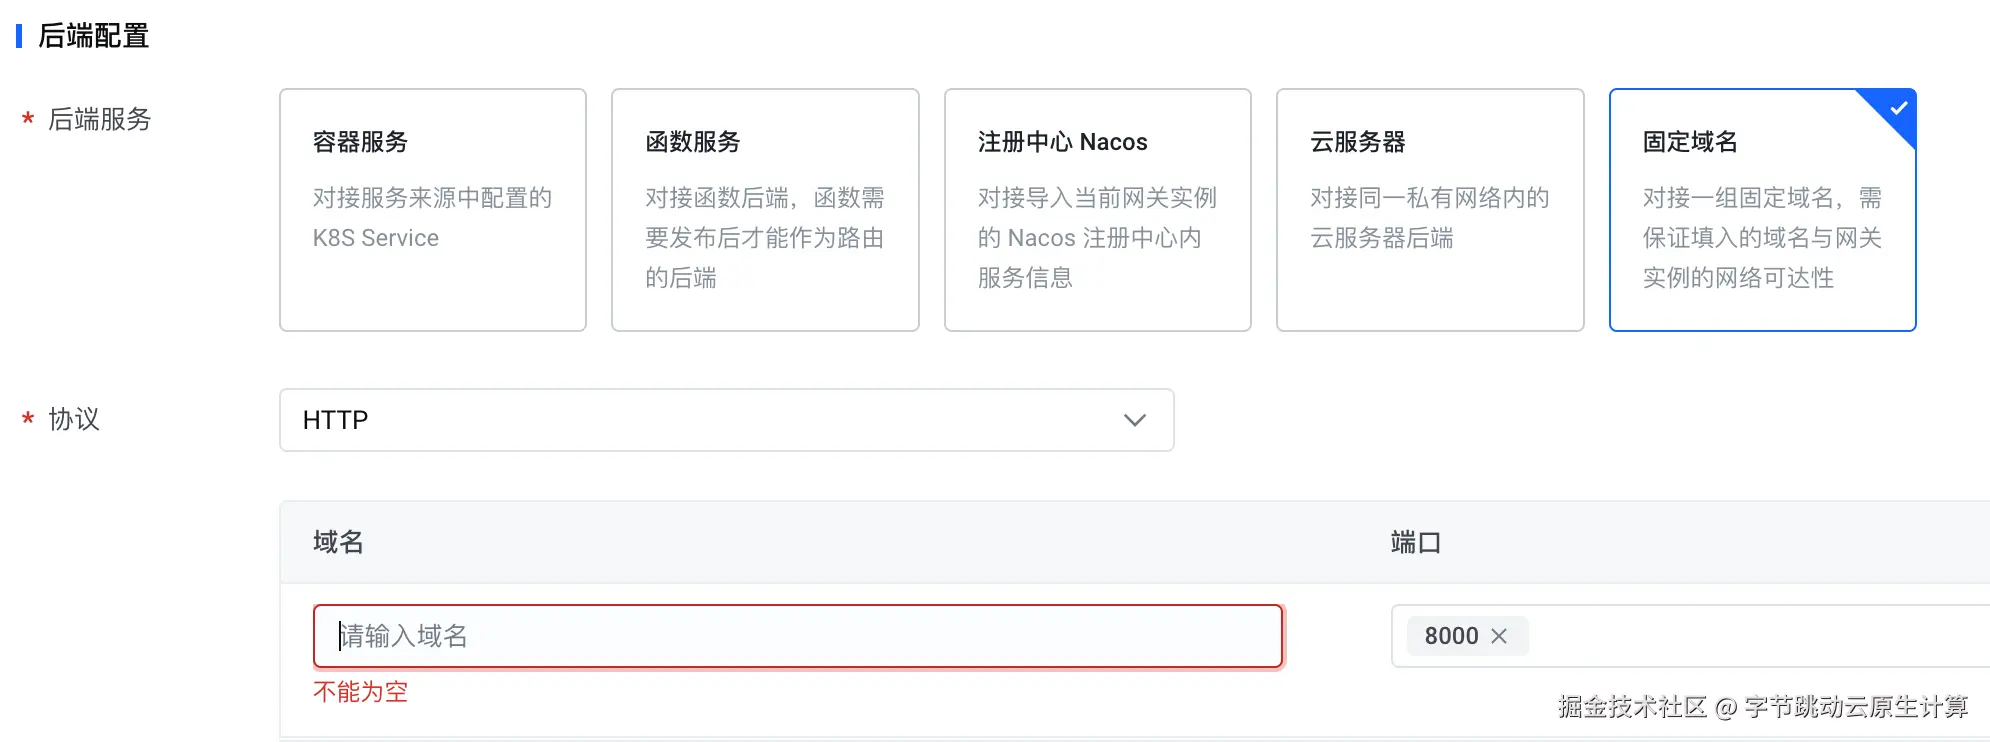Select the 注册中心 Nacos card
Image resolution: width=1990 pixels, height=742 pixels.
(1097, 209)
